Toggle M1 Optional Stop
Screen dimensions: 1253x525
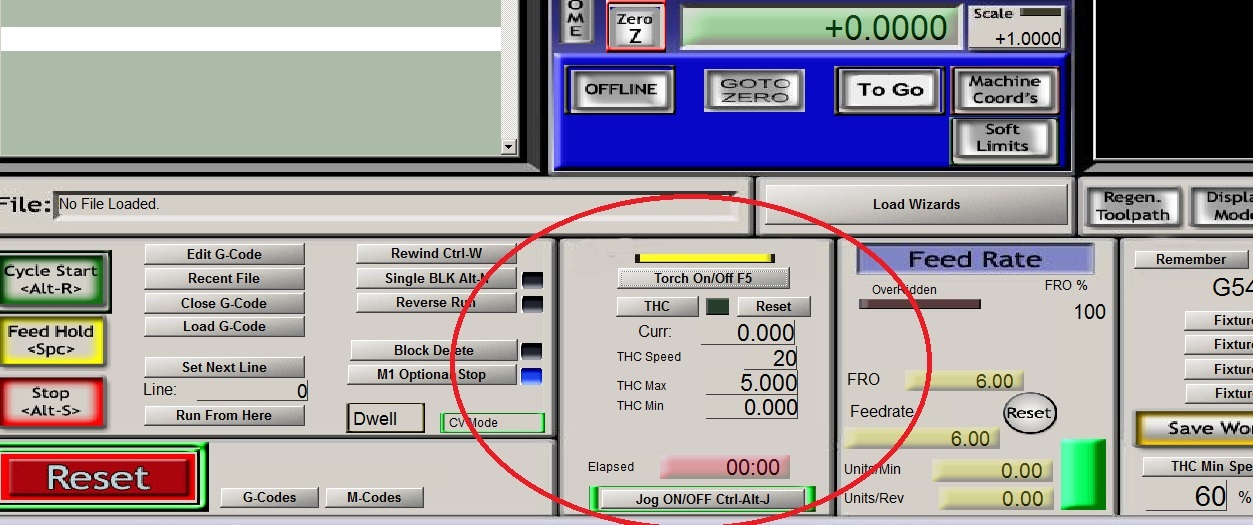click(x=432, y=375)
